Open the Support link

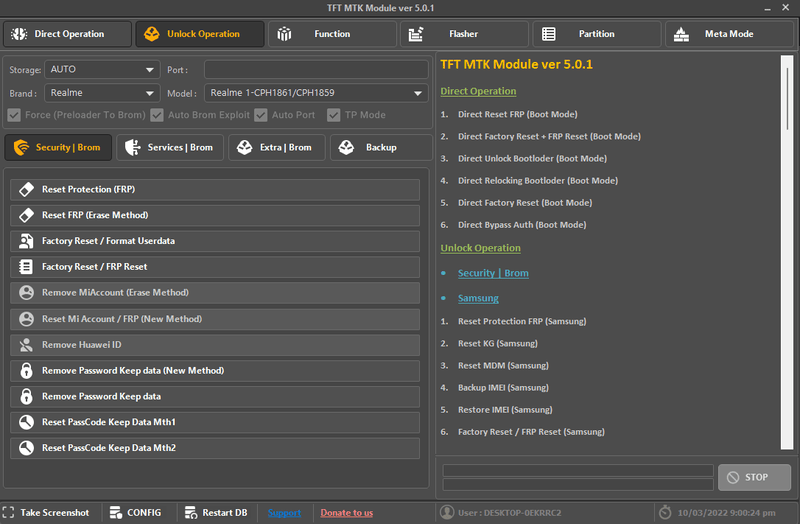[x=284, y=513]
